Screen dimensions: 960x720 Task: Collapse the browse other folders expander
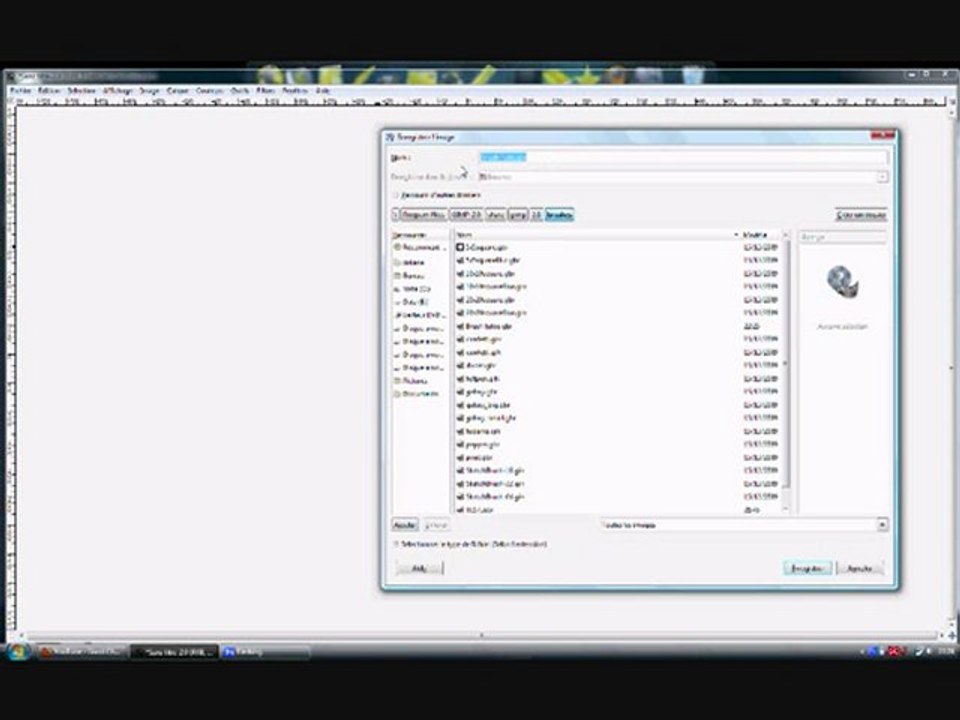click(x=396, y=195)
